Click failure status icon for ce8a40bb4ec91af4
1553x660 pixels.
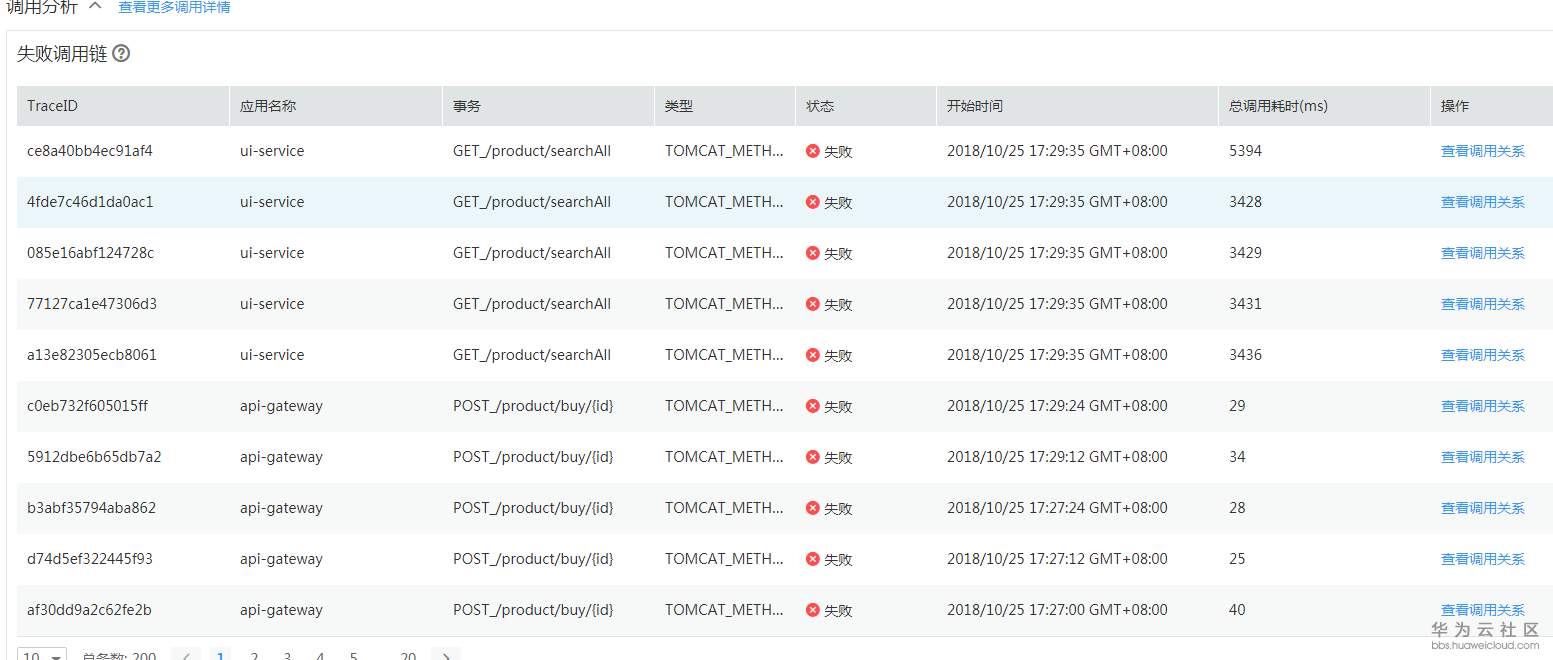point(813,151)
